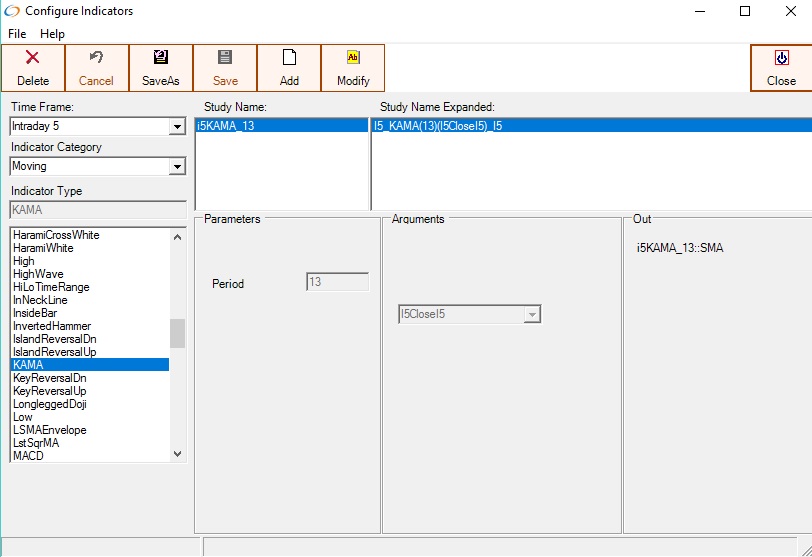Click the Save floppy disk icon
Viewport: 812px width, 557px height.
[x=225, y=58]
